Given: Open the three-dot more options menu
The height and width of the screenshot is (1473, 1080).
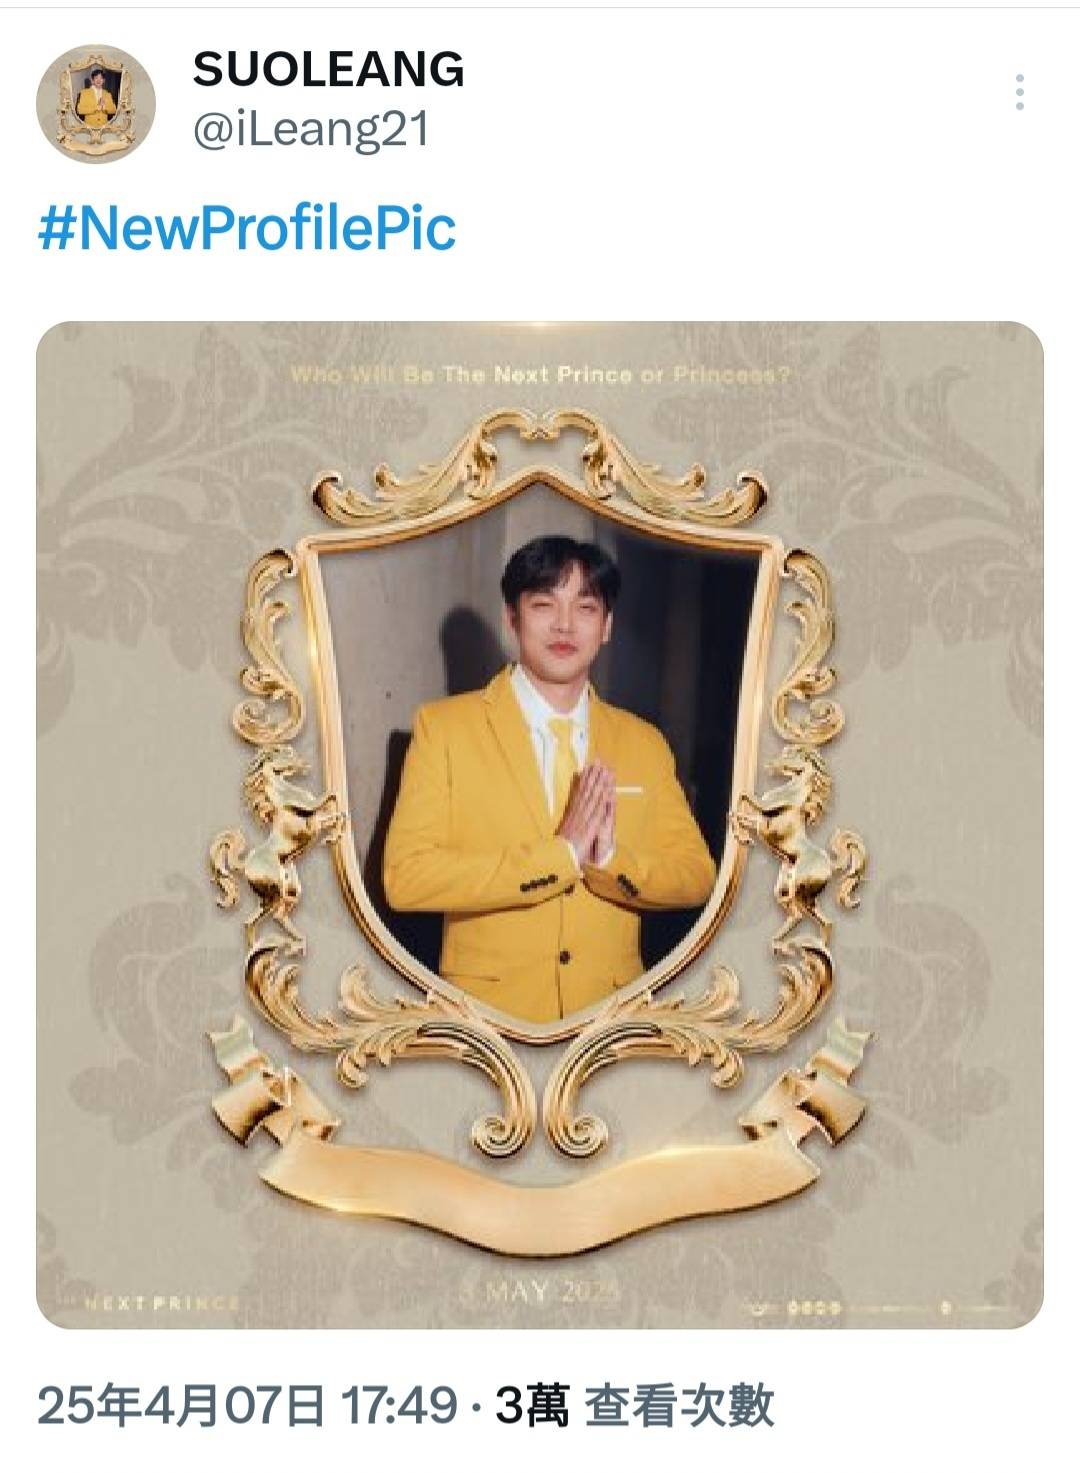Looking at the screenshot, I should click(1019, 92).
